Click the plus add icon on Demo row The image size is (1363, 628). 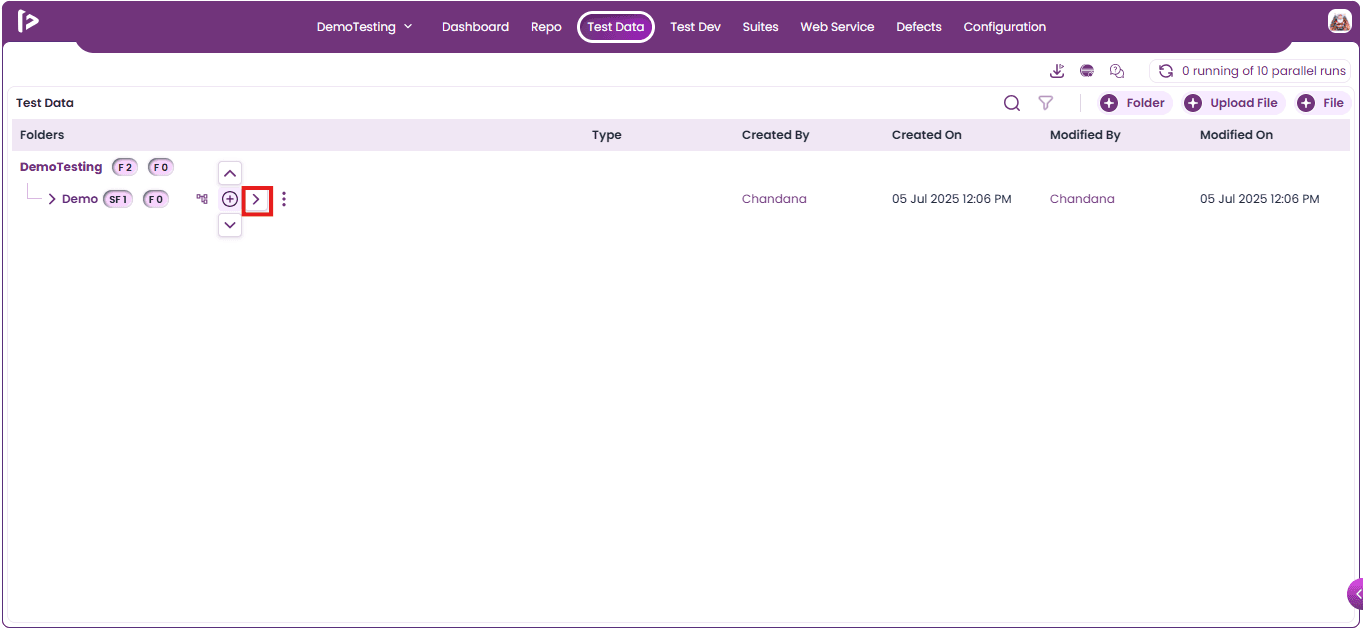click(230, 199)
